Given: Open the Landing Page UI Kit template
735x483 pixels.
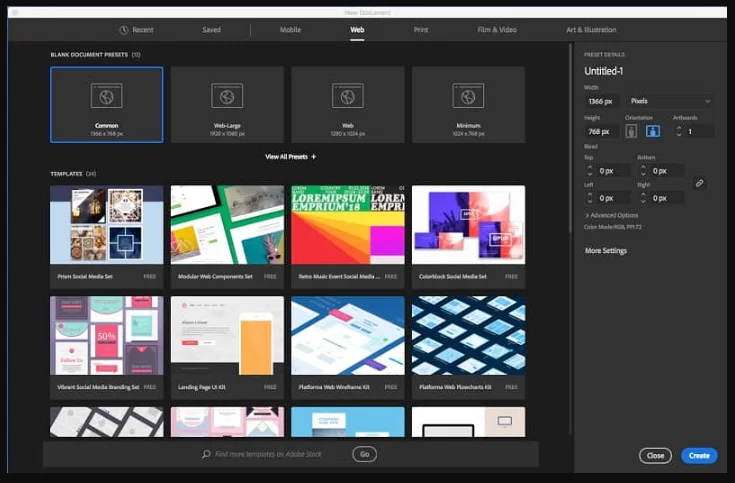Looking at the screenshot, I should (227, 347).
